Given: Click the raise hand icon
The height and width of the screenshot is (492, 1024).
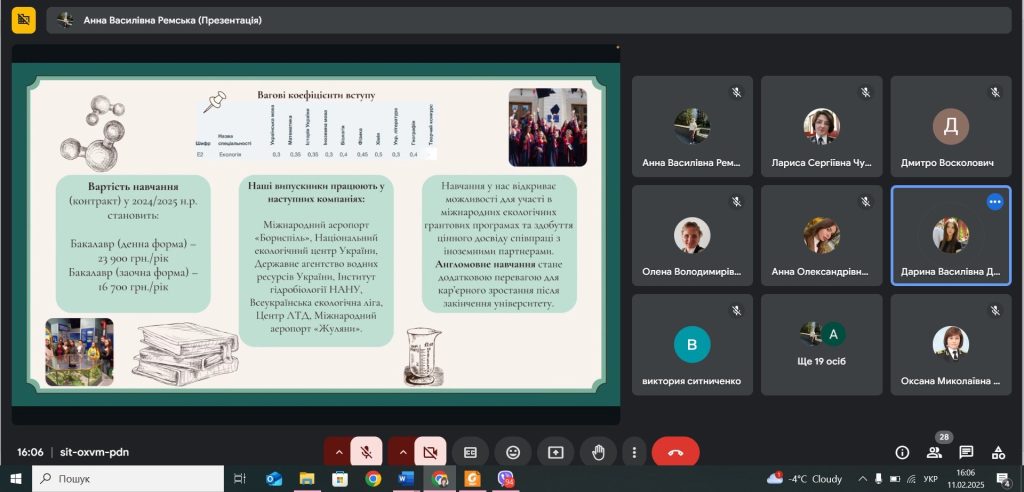Looking at the screenshot, I should point(598,452).
